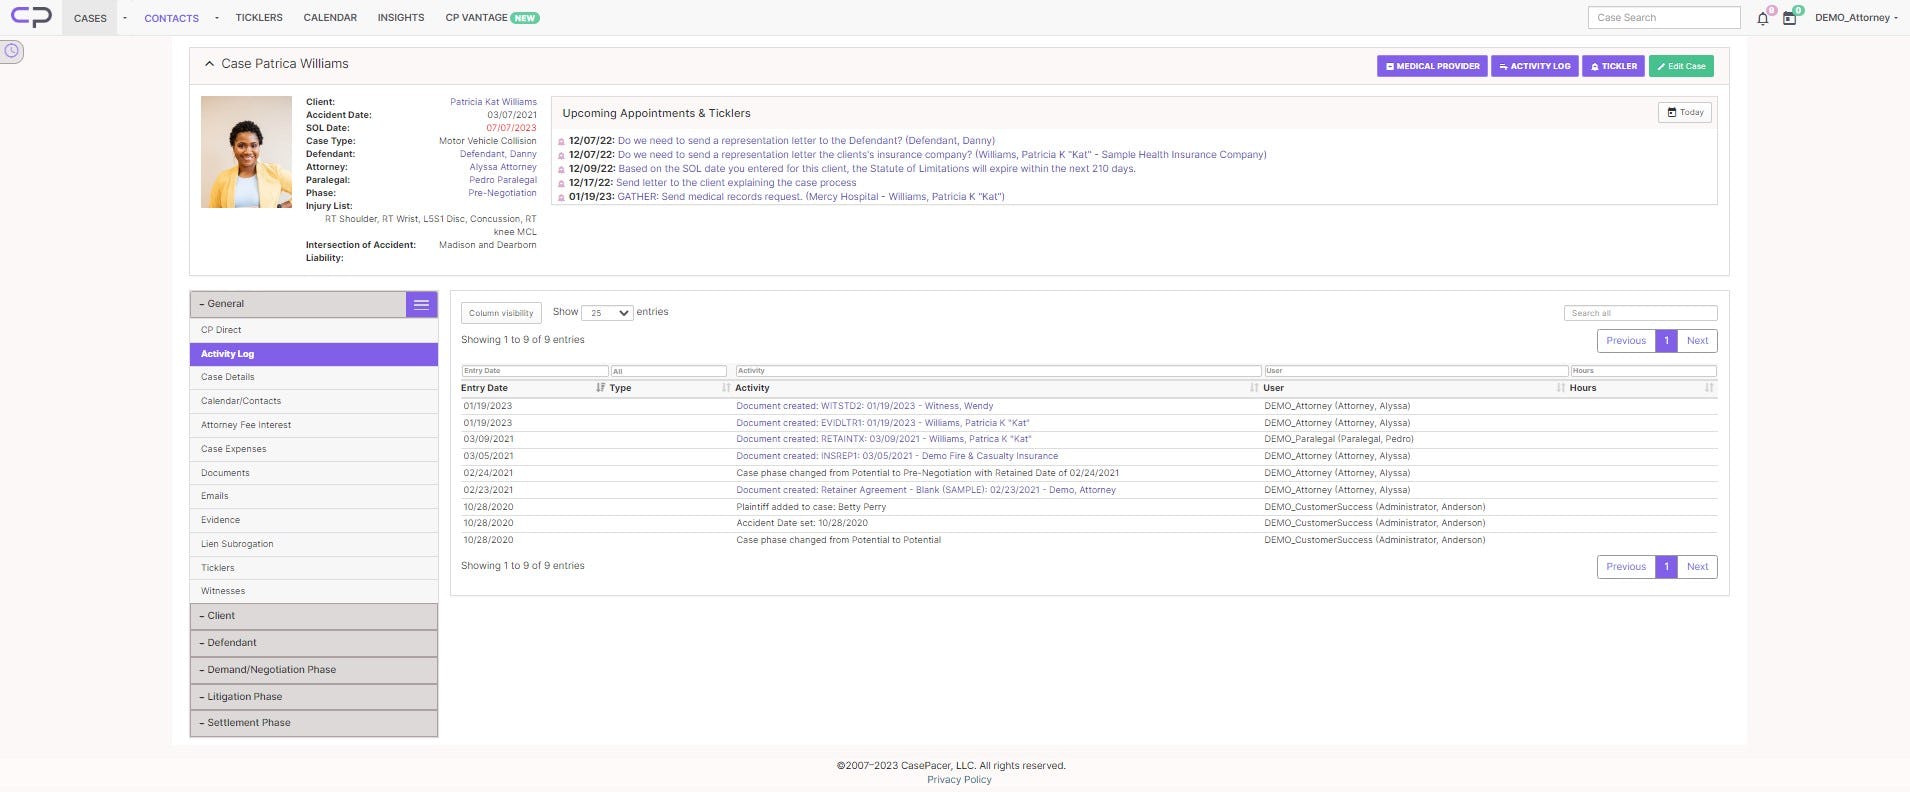Focus the Case Search field
Image resolution: width=1910 pixels, height=792 pixels.
(x=1664, y=18)
